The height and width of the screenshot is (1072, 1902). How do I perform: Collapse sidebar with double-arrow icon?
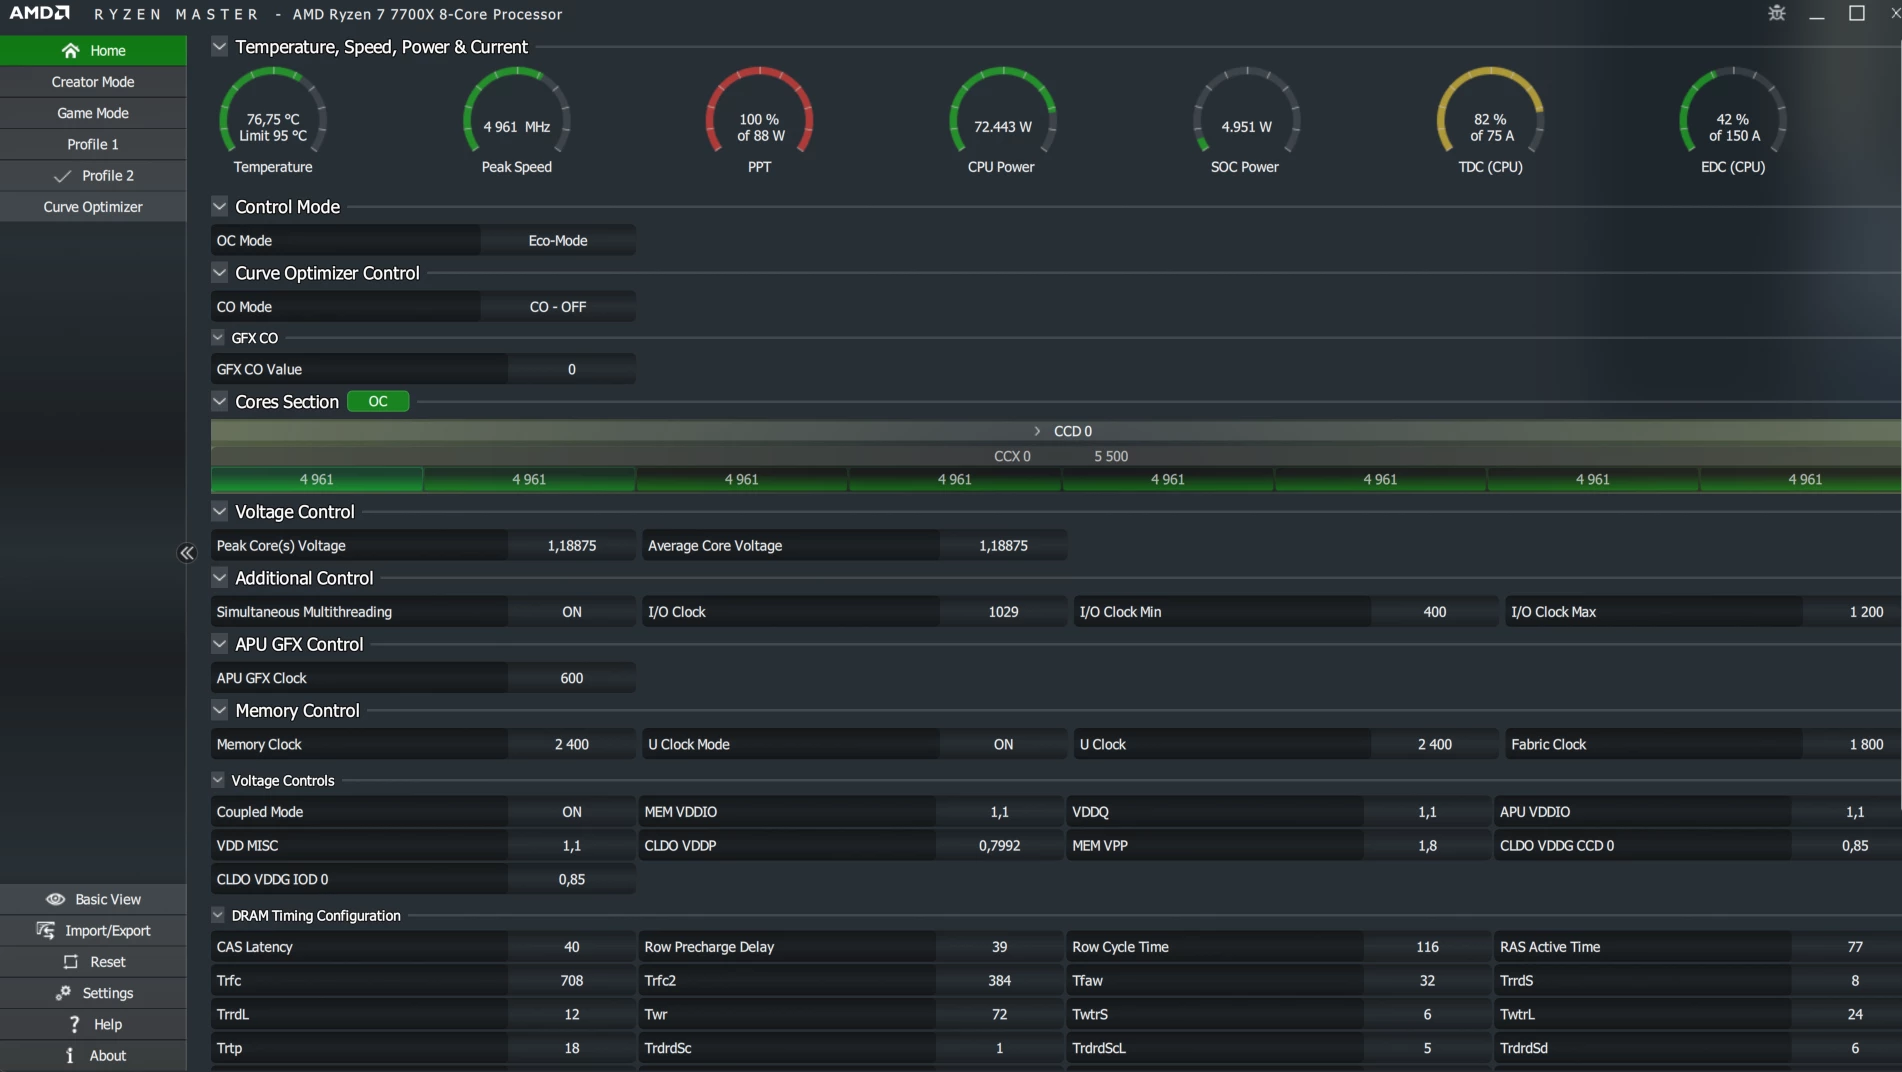187,553
